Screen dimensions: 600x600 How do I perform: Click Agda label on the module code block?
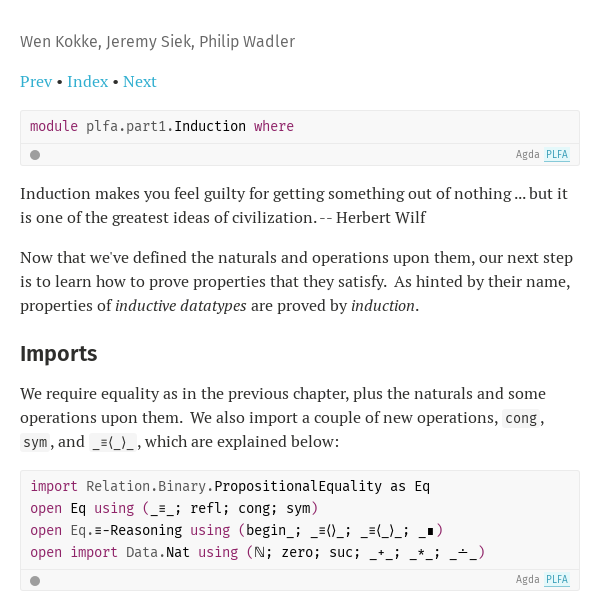(x=527, y=155)
